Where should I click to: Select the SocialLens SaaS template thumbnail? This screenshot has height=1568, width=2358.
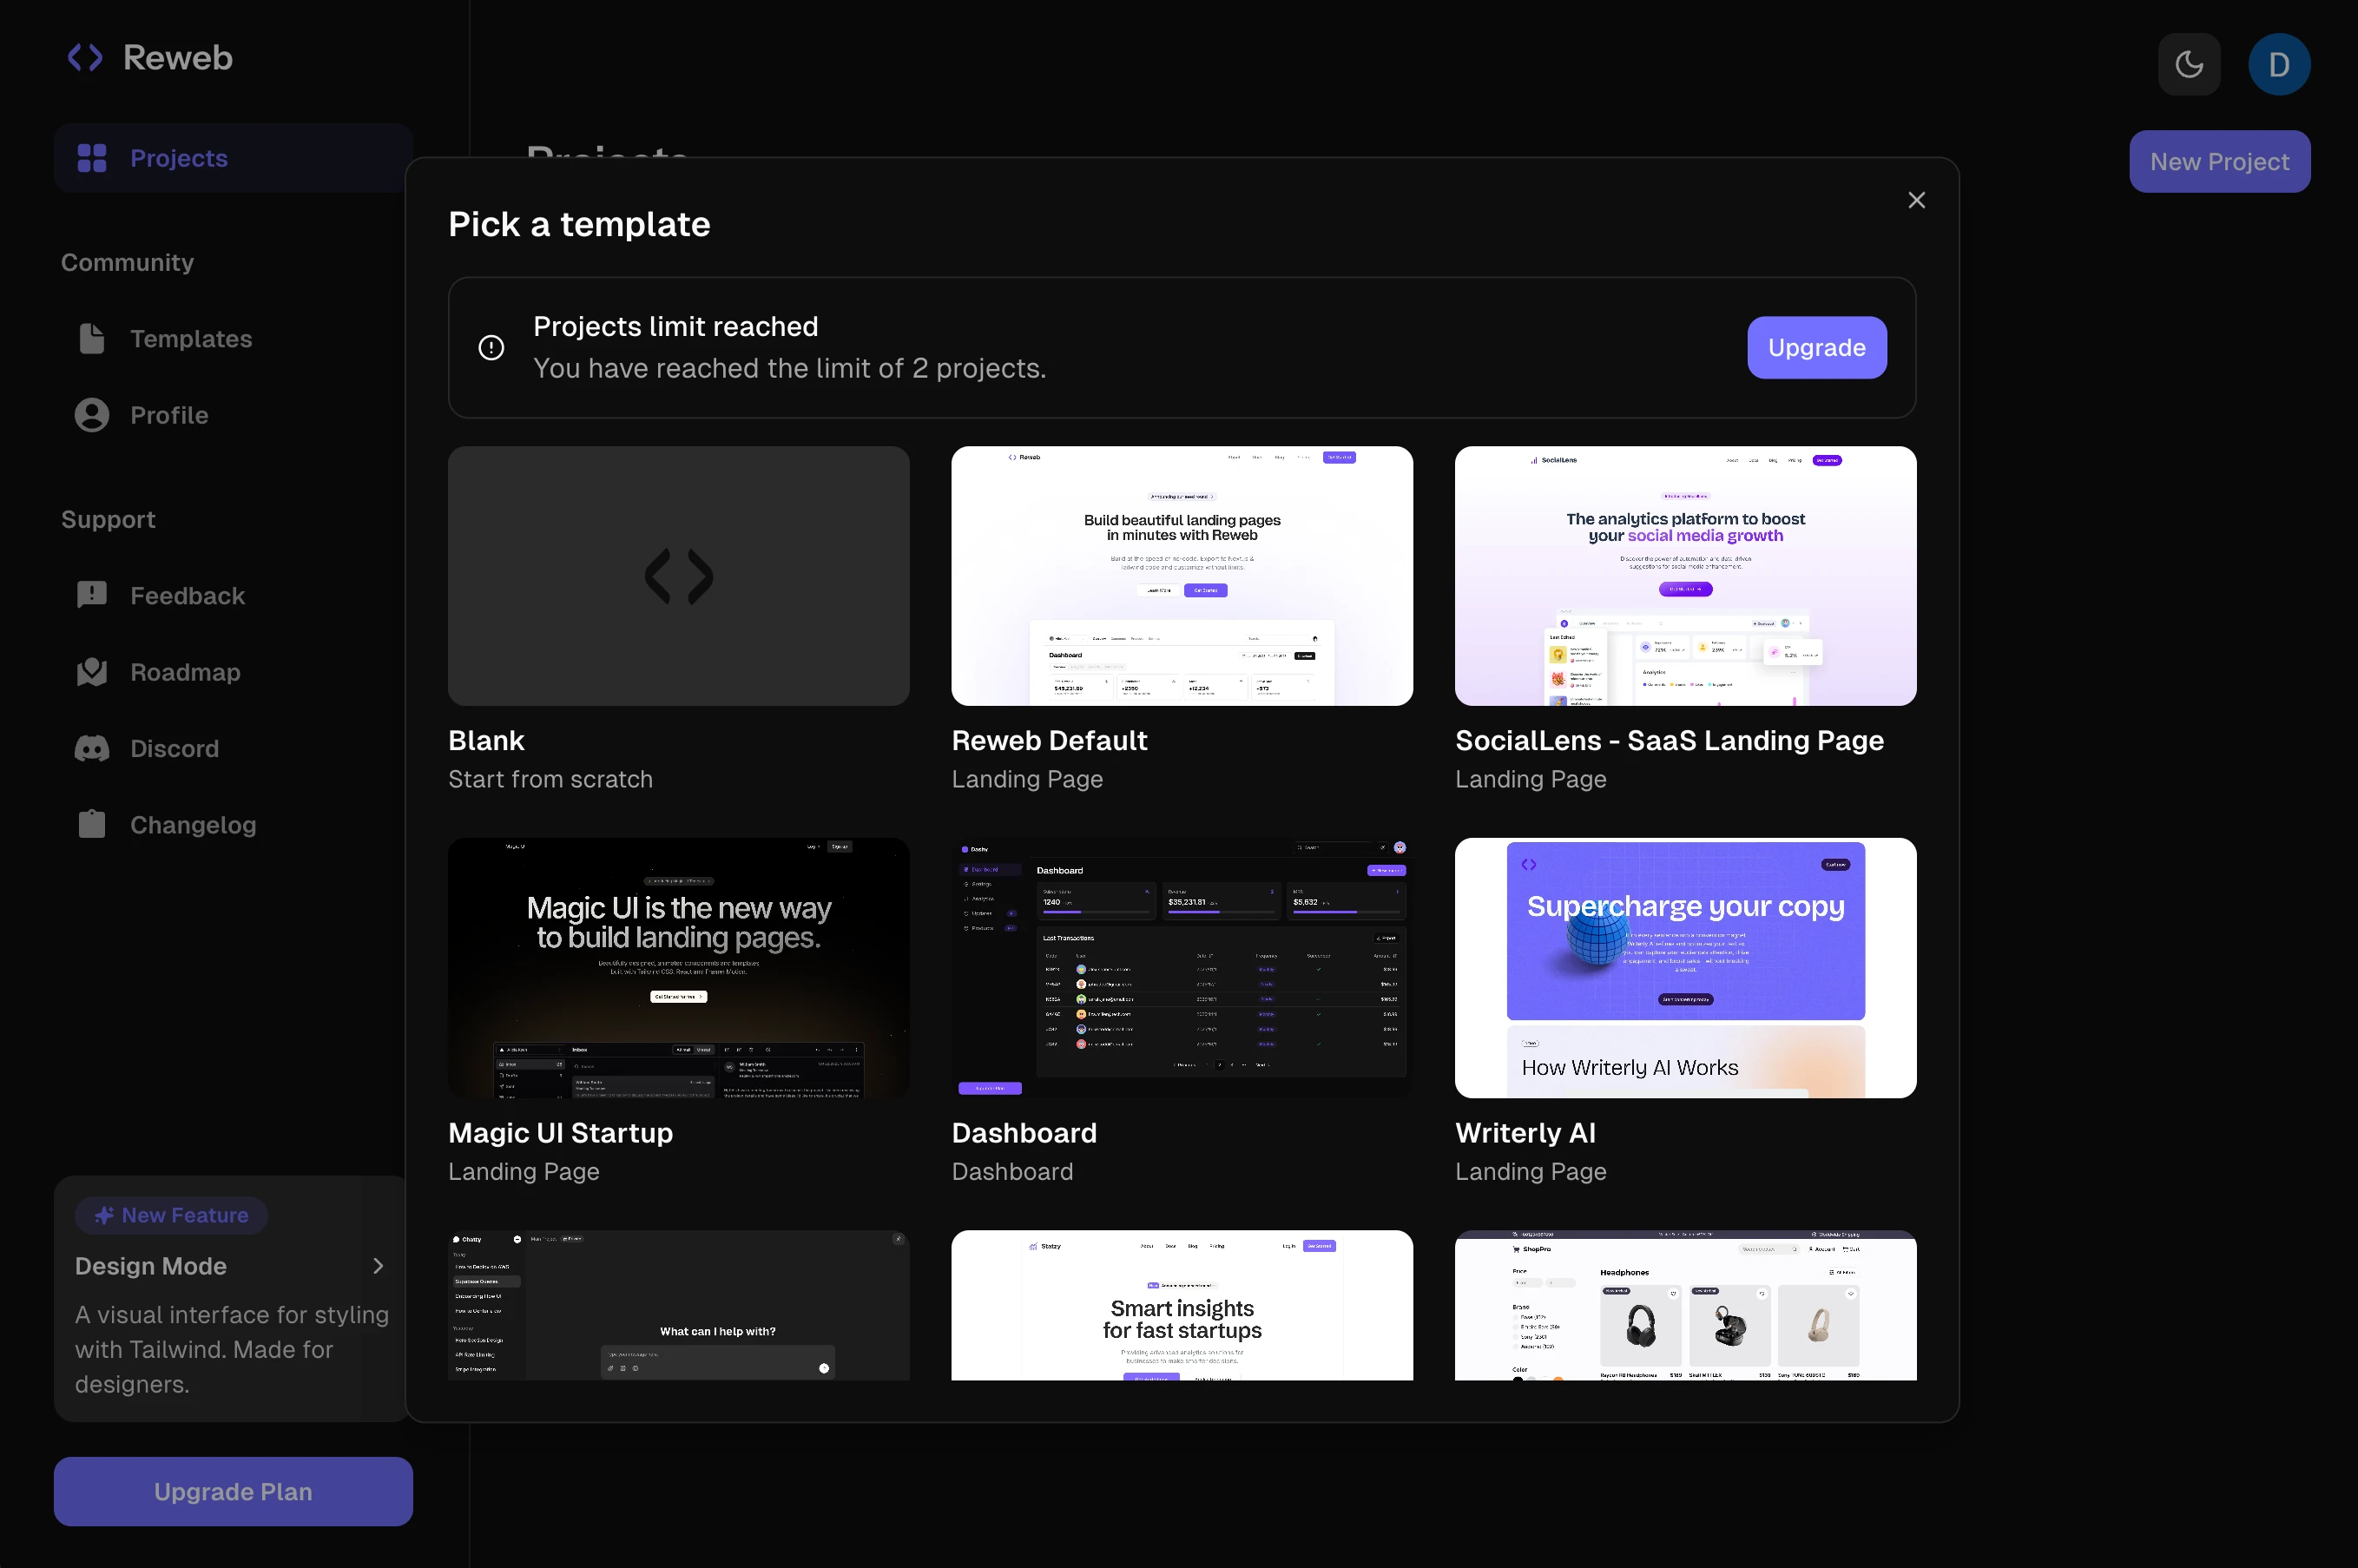[x=1685, y=576]
